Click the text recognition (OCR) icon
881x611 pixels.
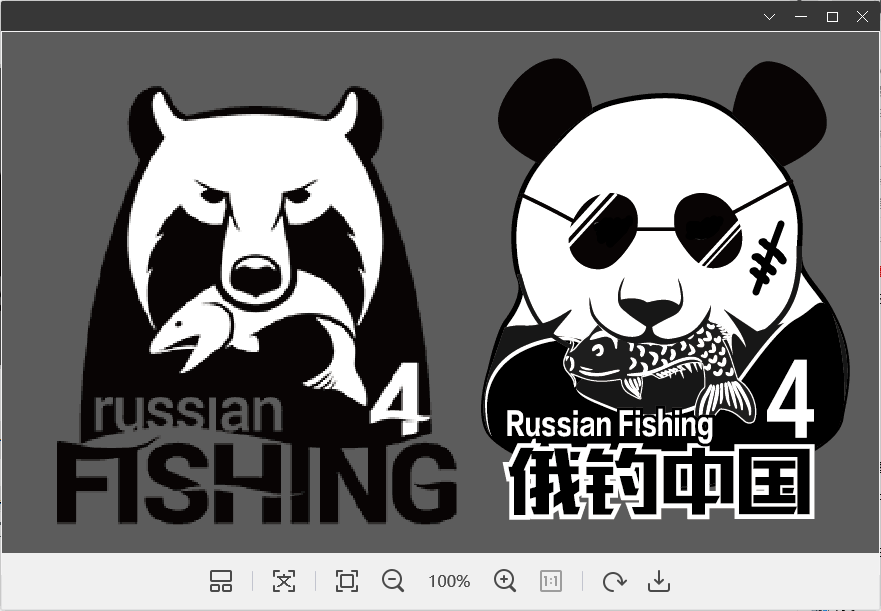point(284,581)
